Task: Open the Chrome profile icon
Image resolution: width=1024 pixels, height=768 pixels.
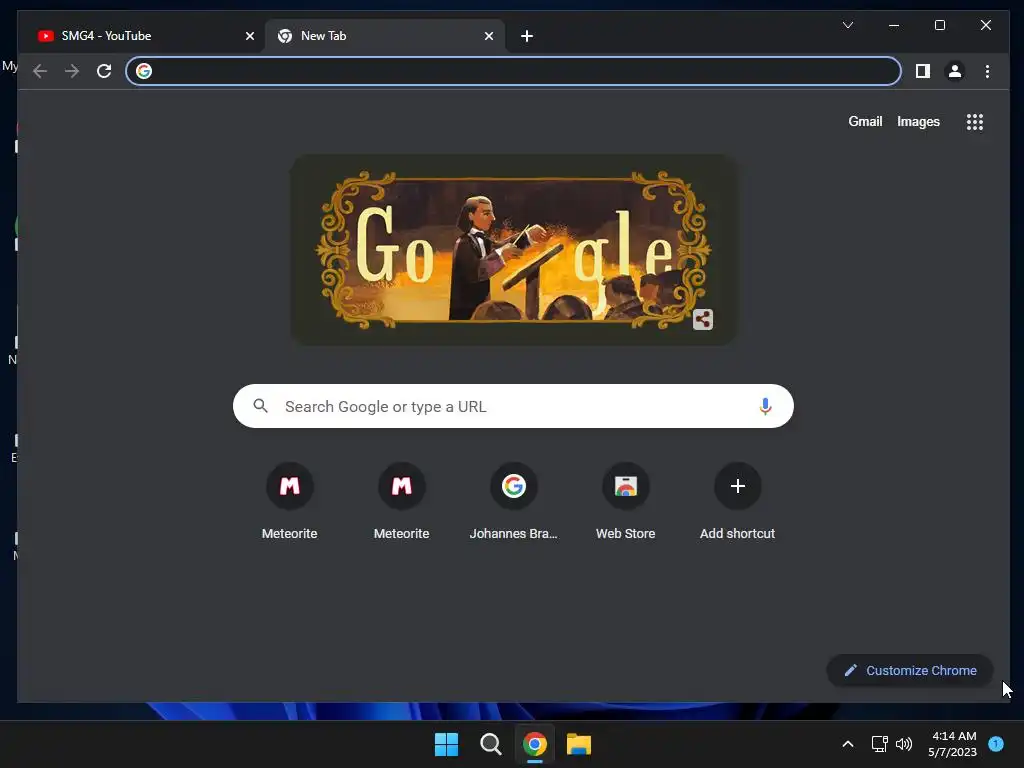Action: tap(954, 71)
